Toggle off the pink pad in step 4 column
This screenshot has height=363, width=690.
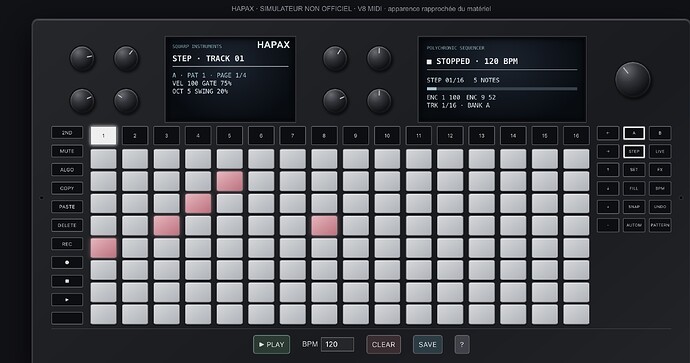(198, 203)
